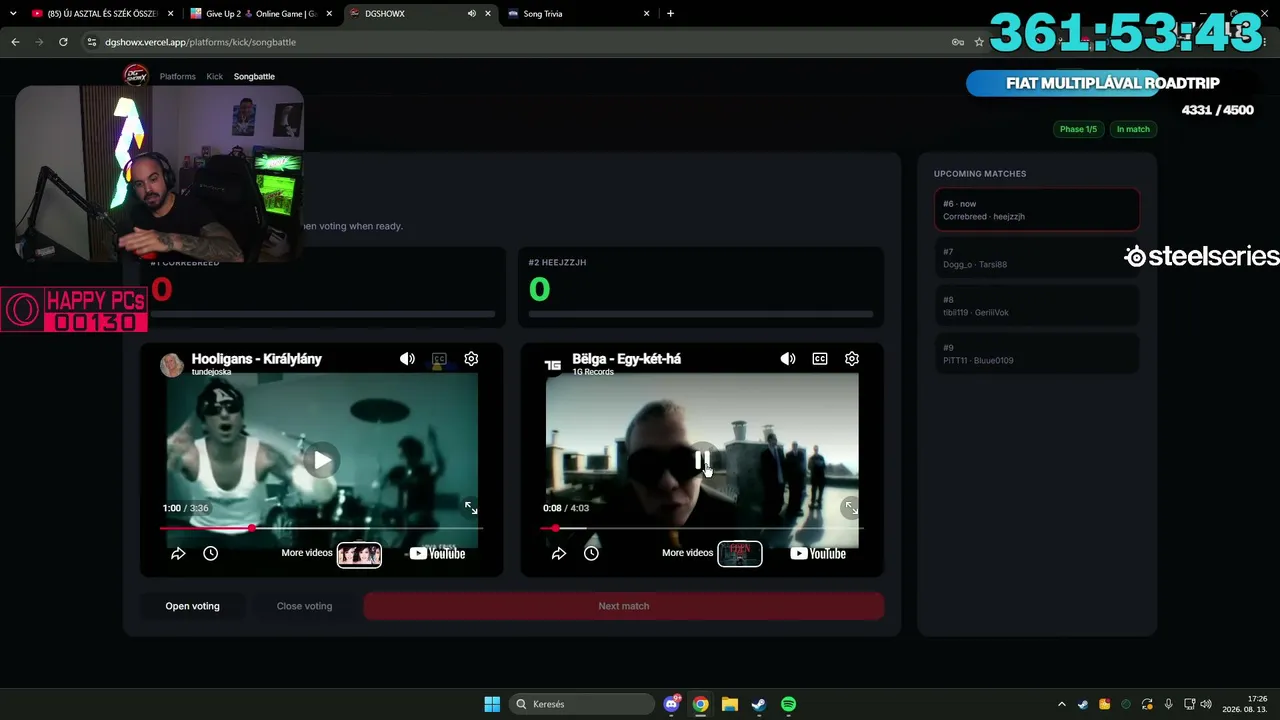1280x720 pixels.
Task: Select match #7 Dogg_o vs Tarsi88
Action: click(x=1037, y=258)
